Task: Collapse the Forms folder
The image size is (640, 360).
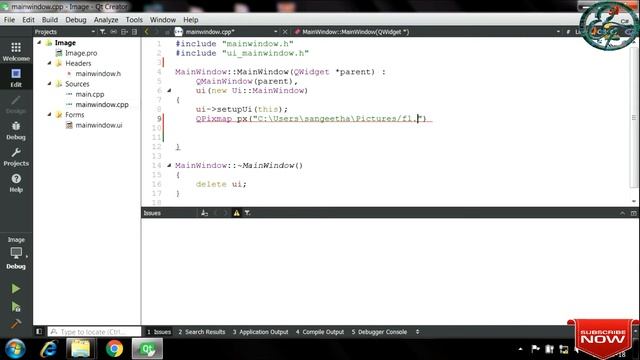Action: pos(49,114)
